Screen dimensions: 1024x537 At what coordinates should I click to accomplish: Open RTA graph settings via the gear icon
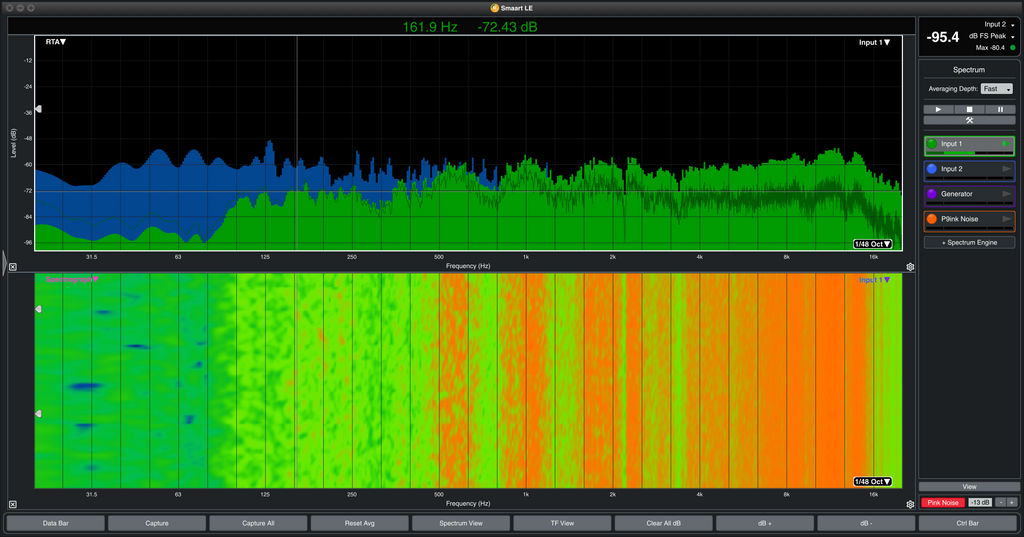pyautogui.click(x=910, y=267)
